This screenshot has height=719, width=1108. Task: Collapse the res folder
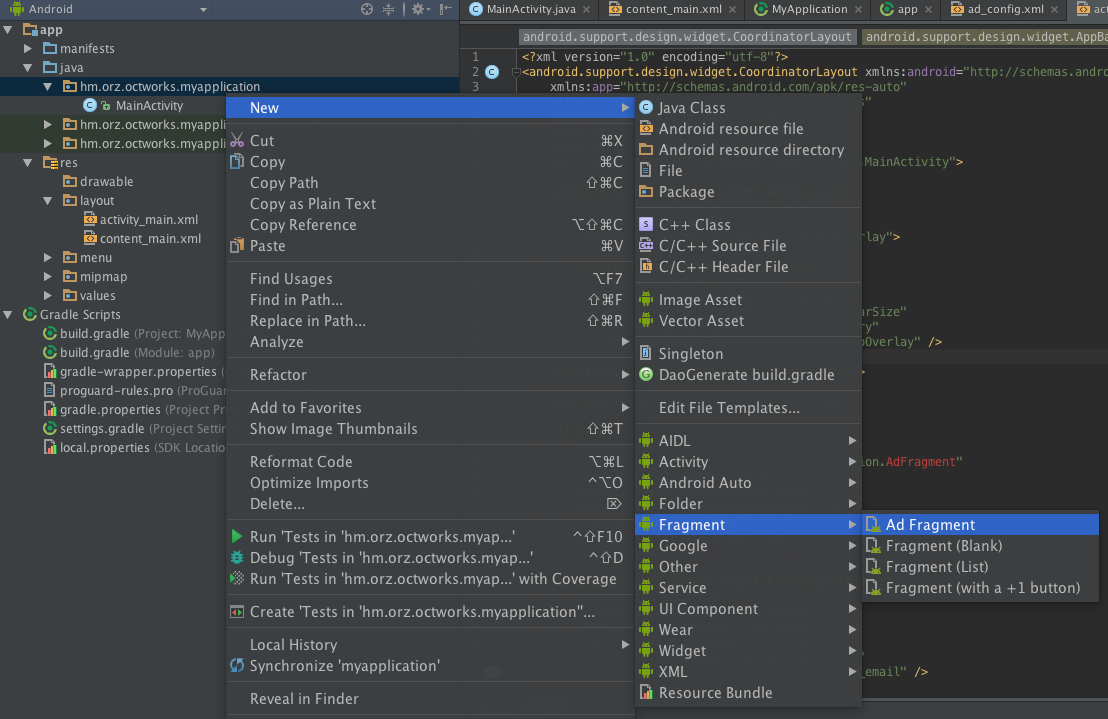coord(28,162)
